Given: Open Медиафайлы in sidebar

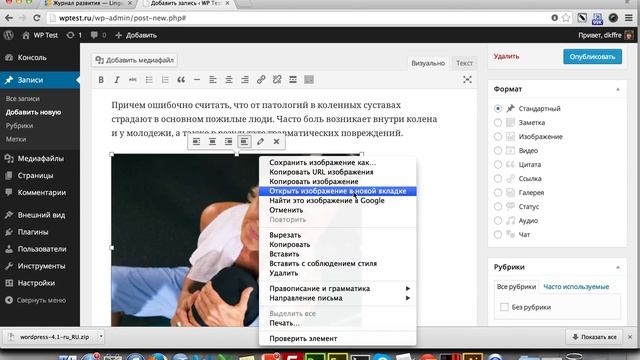Looking at the screenshot, I should point(40,158).
